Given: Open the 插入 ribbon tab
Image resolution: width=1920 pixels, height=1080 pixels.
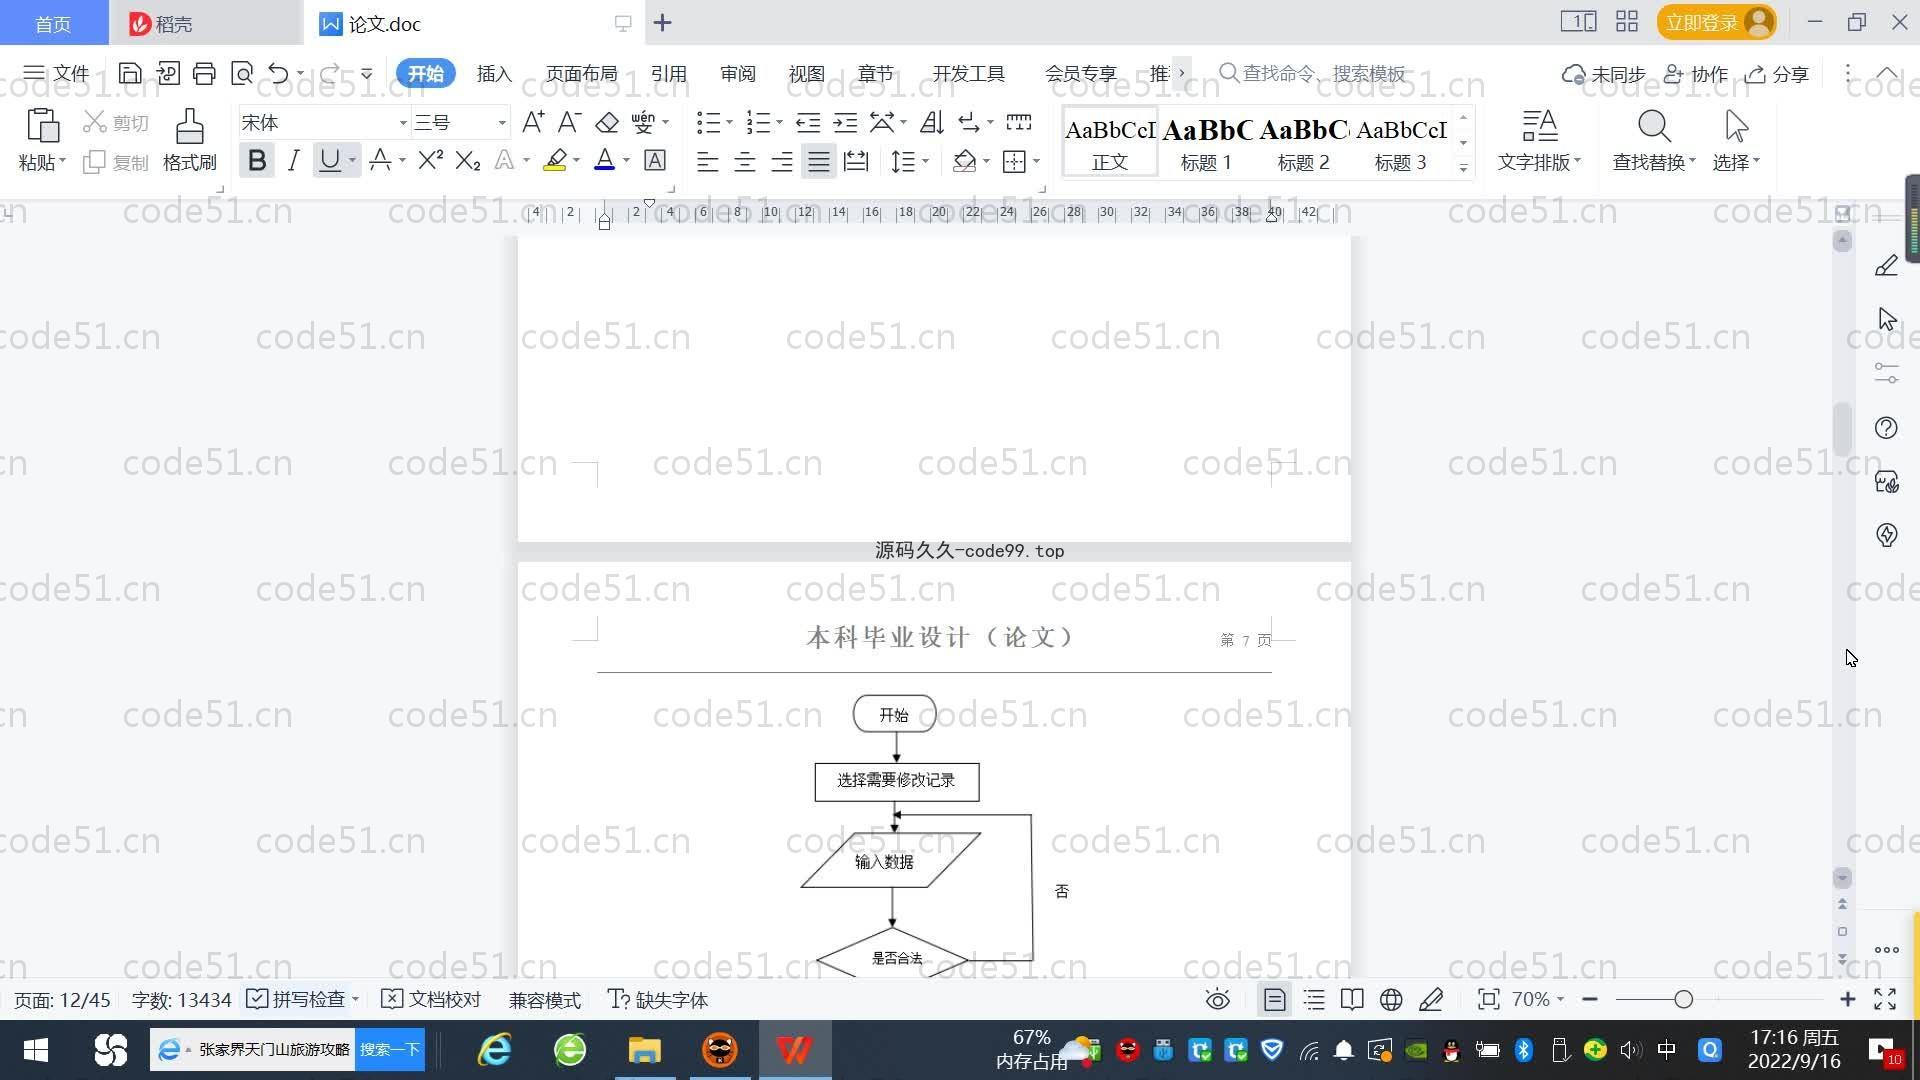Looking at the screenshot, I should (494, 73).
